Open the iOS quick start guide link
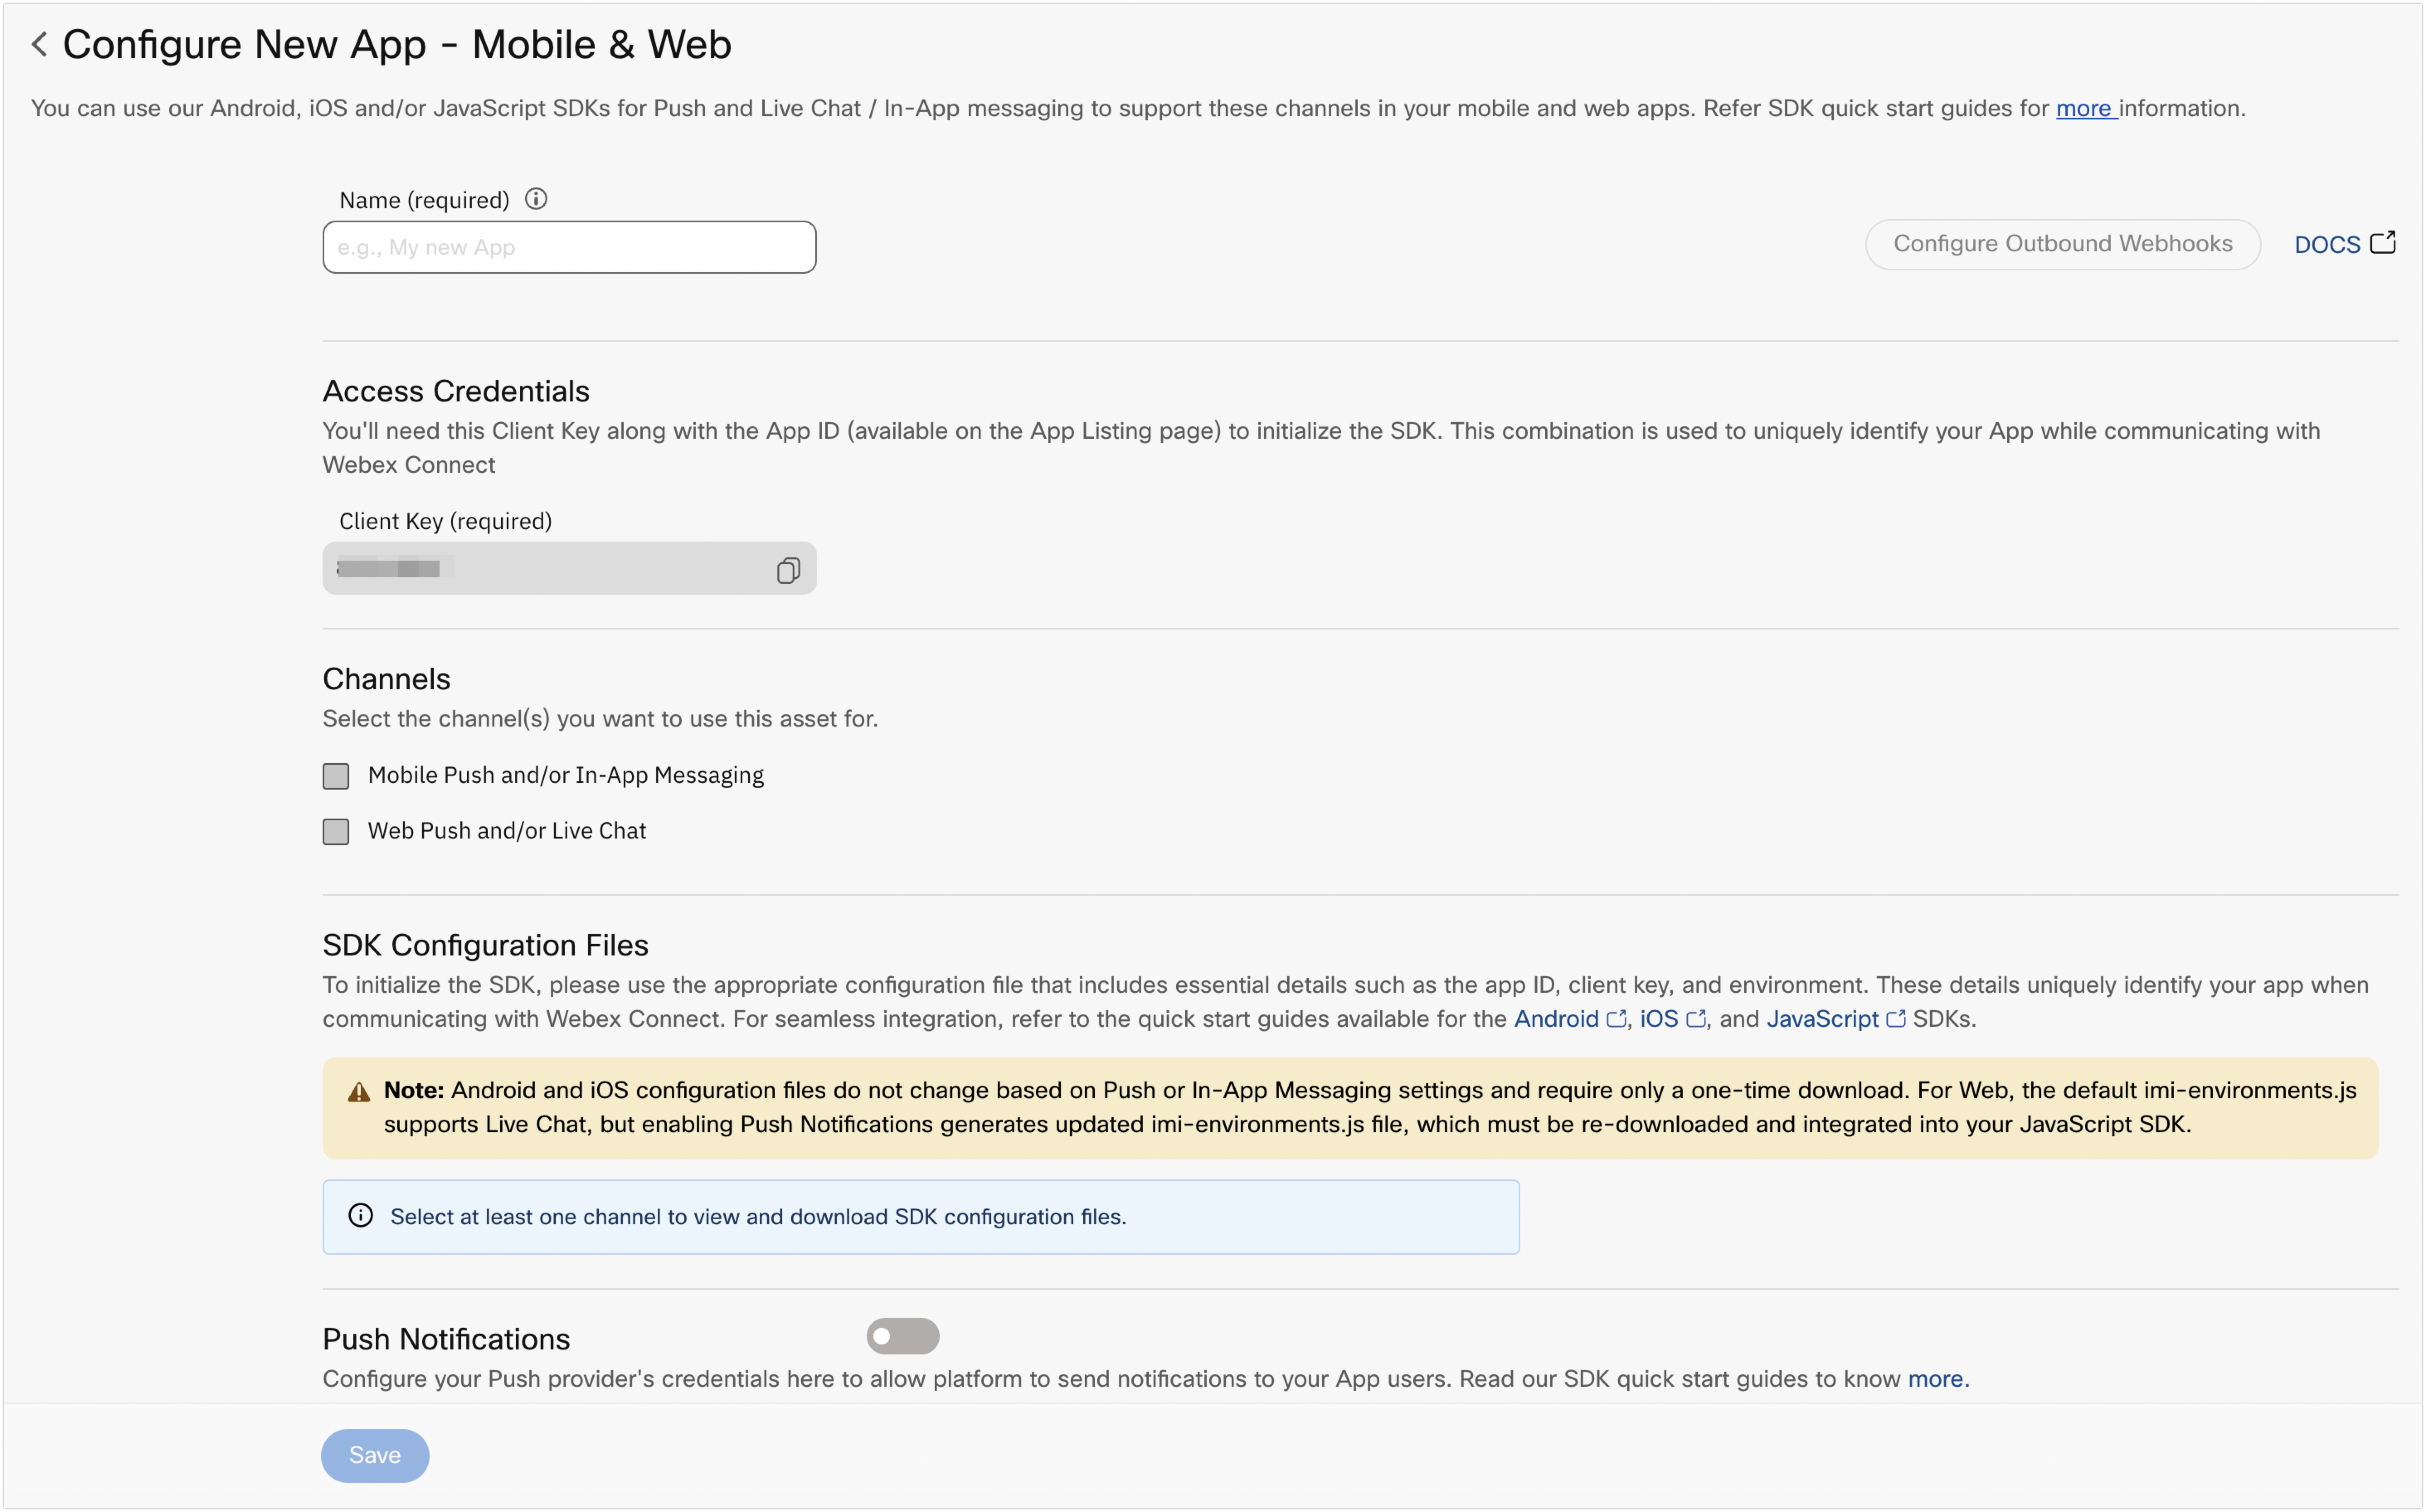The width and height of the screenshot is (2426, 1512). pyautogui.click(x=1672, y=1019)
